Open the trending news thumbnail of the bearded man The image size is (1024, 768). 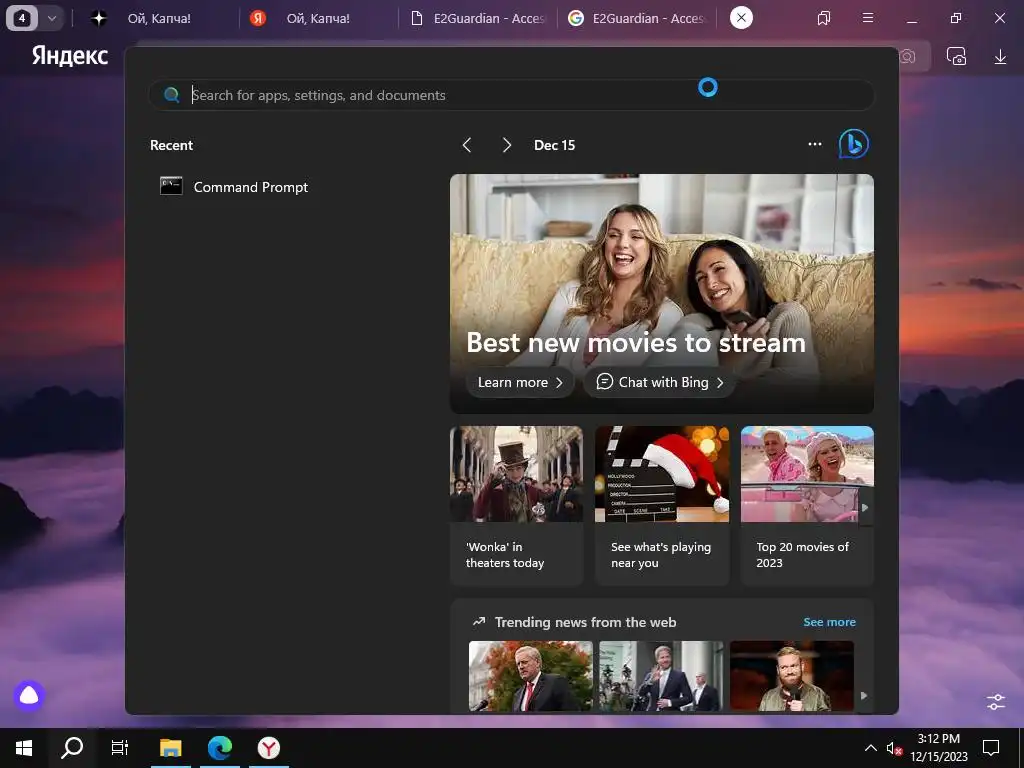click(x=792, y=676)
